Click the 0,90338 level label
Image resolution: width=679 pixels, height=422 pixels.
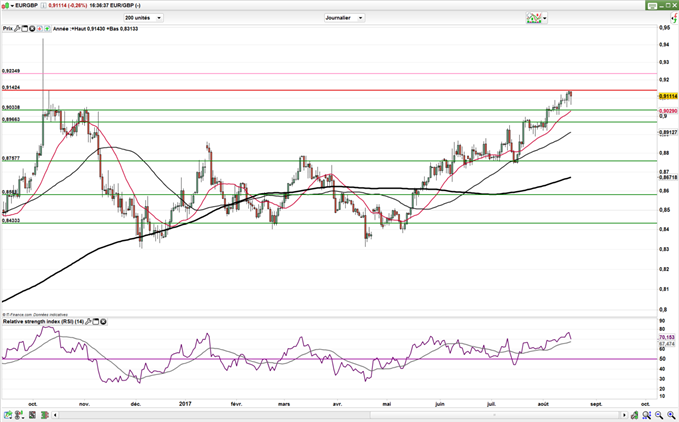(x=11, y=107)
